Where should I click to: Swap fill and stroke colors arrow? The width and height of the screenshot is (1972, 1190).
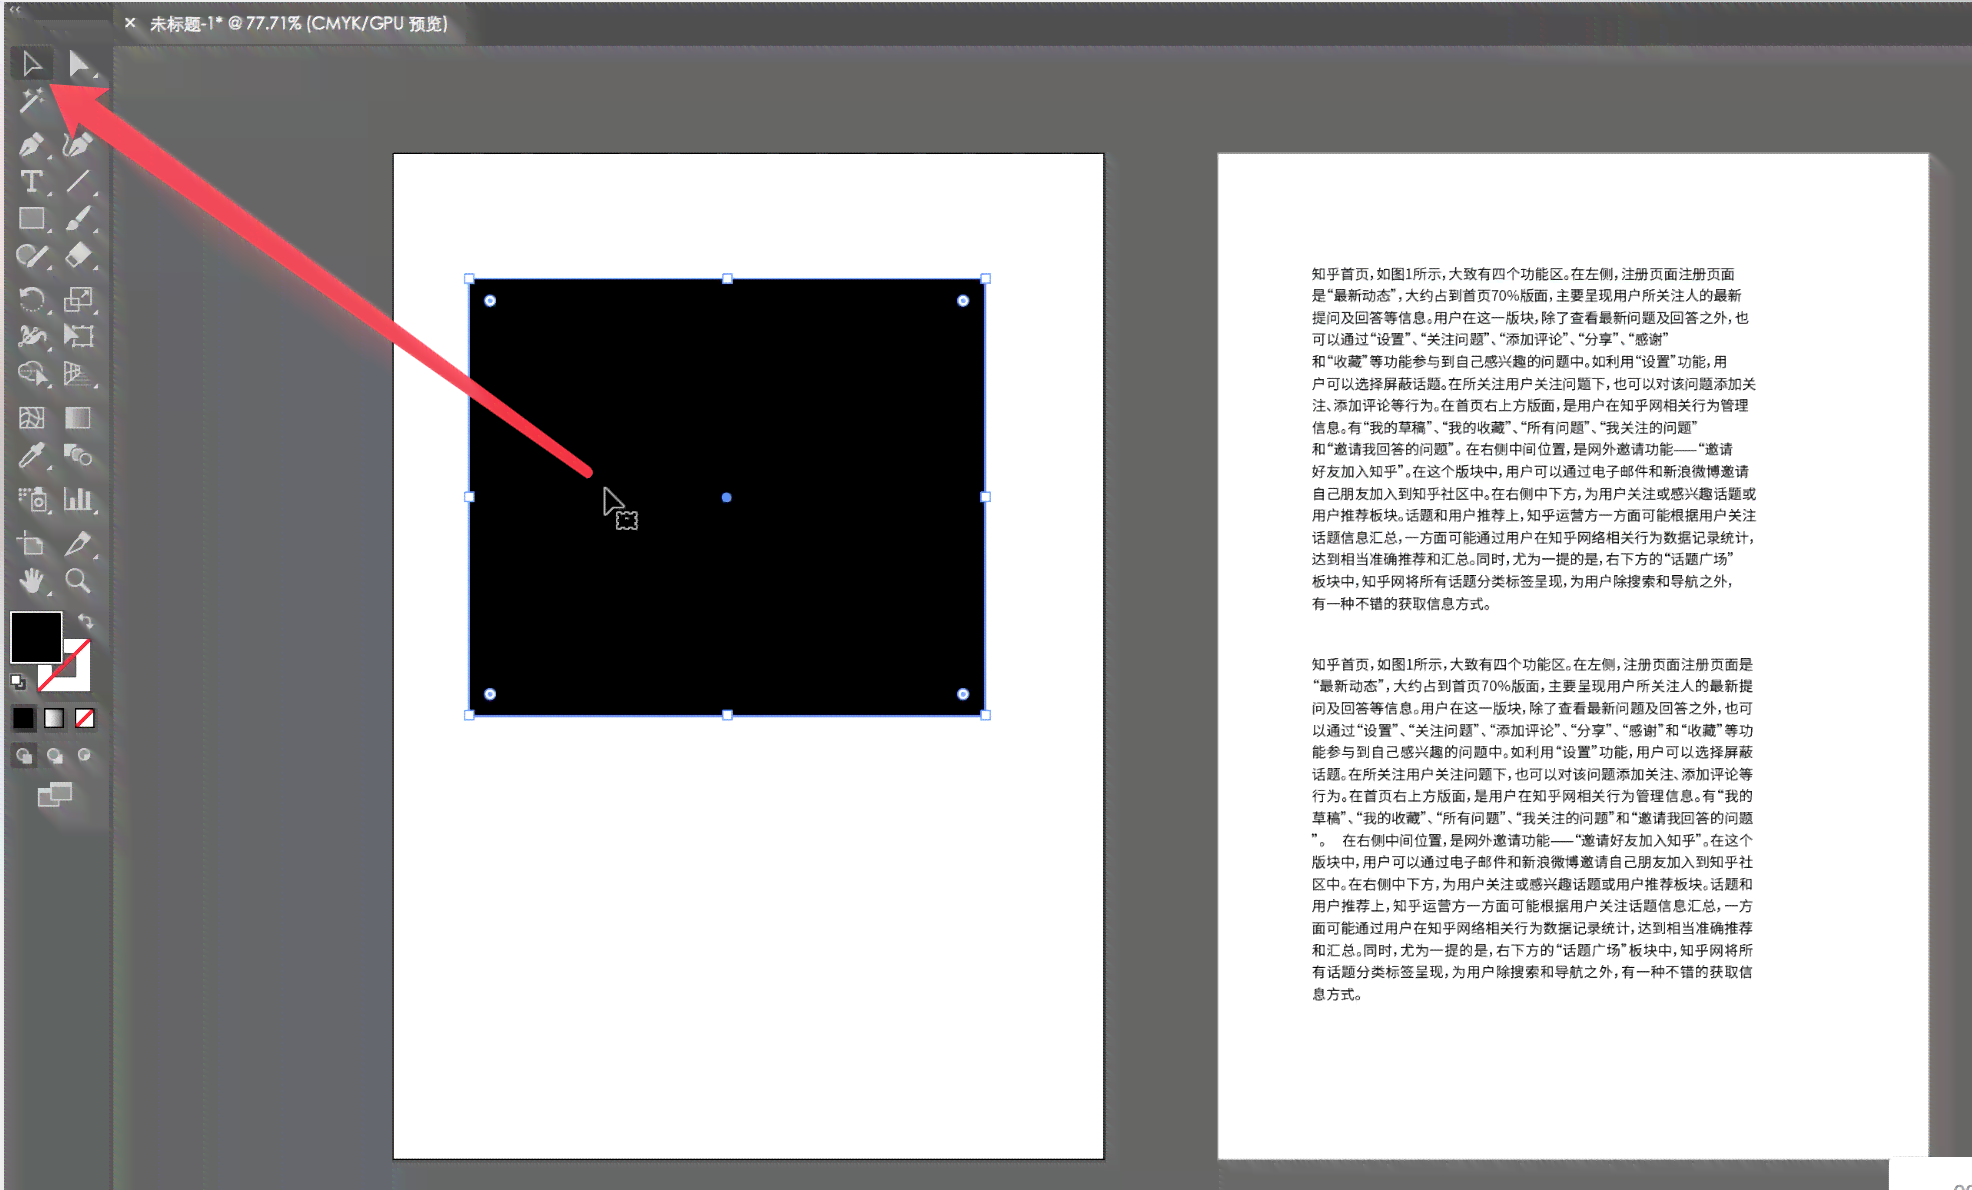(x=86, y=621)
